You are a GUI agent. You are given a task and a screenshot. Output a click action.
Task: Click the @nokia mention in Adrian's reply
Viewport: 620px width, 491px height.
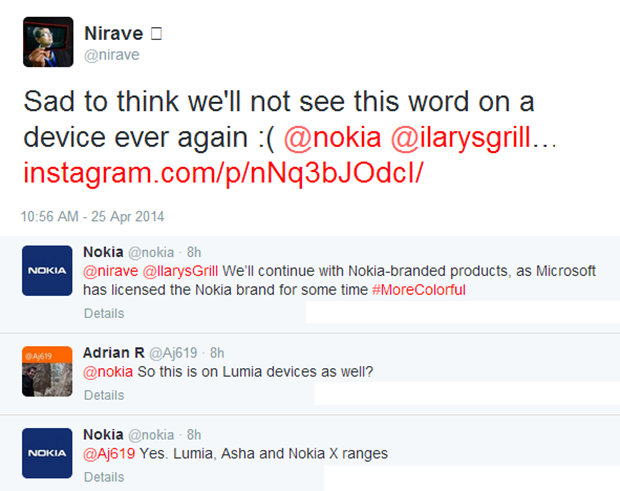tap(108, 372)
